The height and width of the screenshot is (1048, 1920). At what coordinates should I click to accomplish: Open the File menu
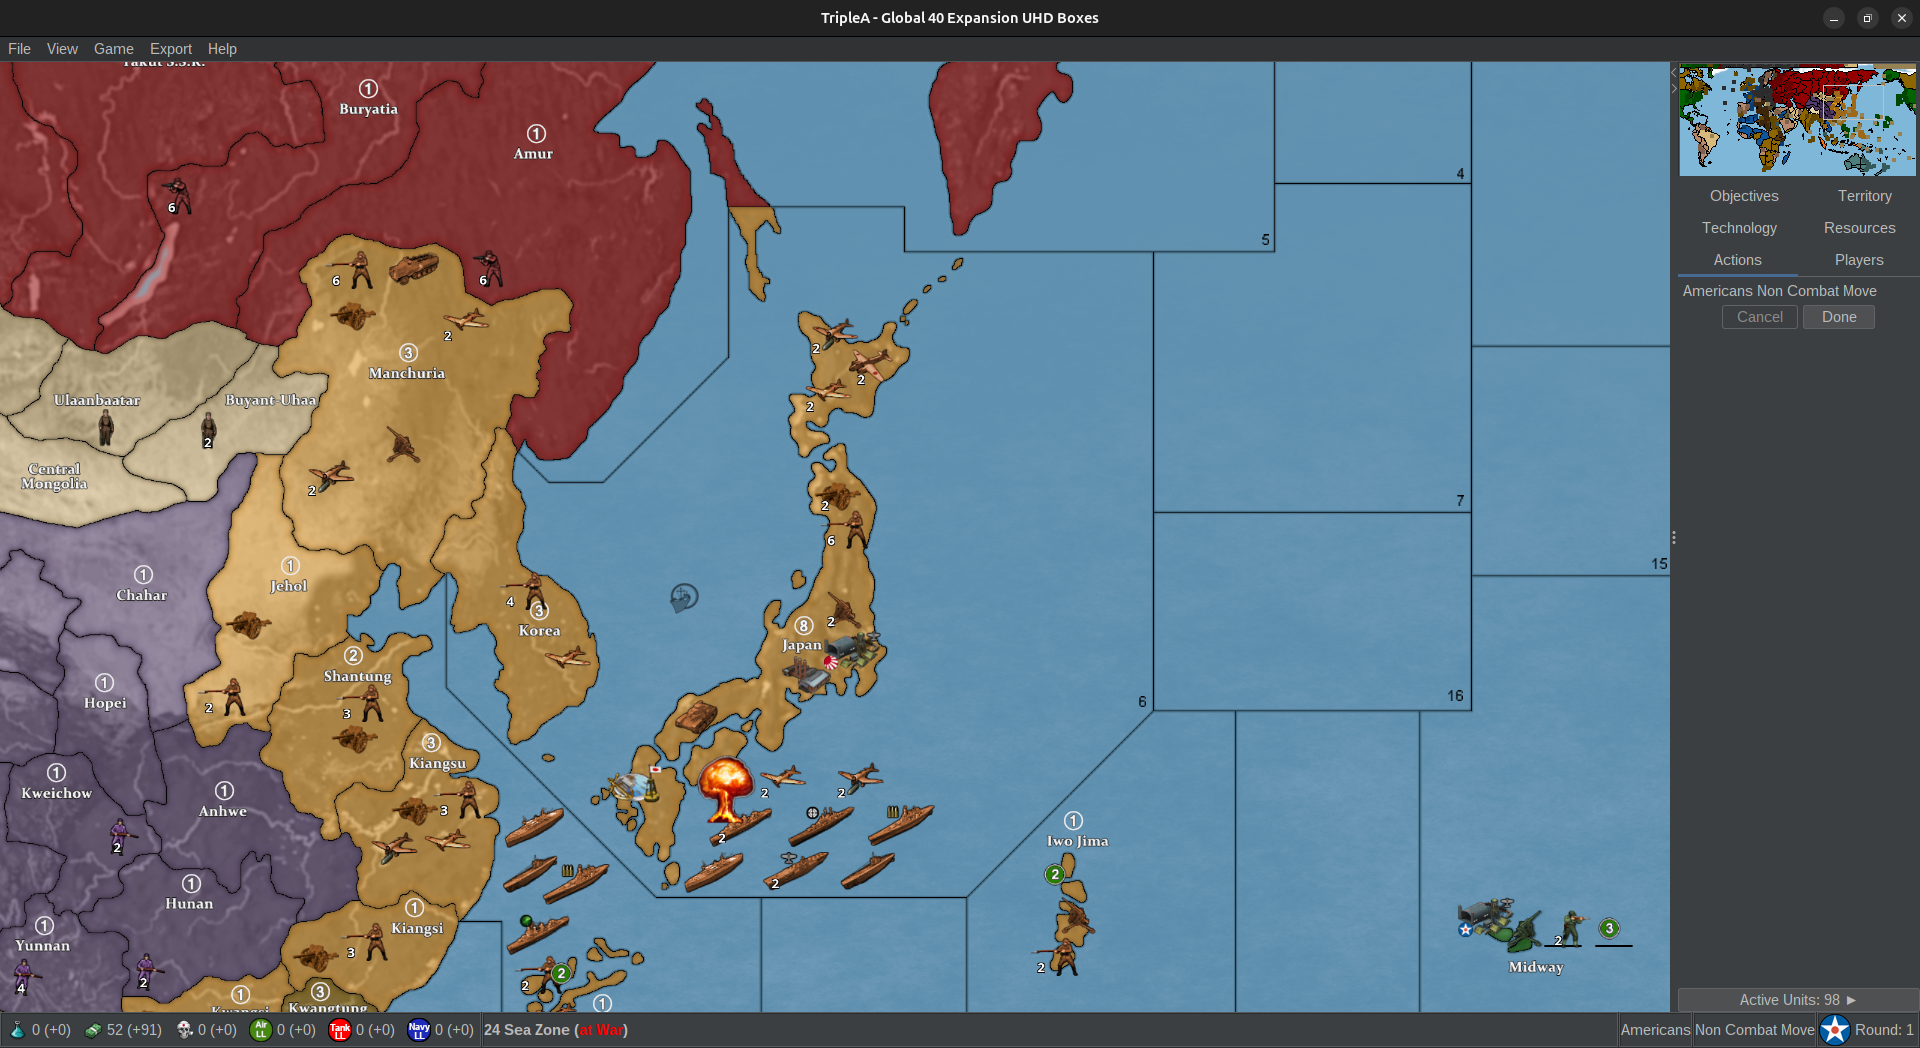pyautogui.click(x=19, y=49)
